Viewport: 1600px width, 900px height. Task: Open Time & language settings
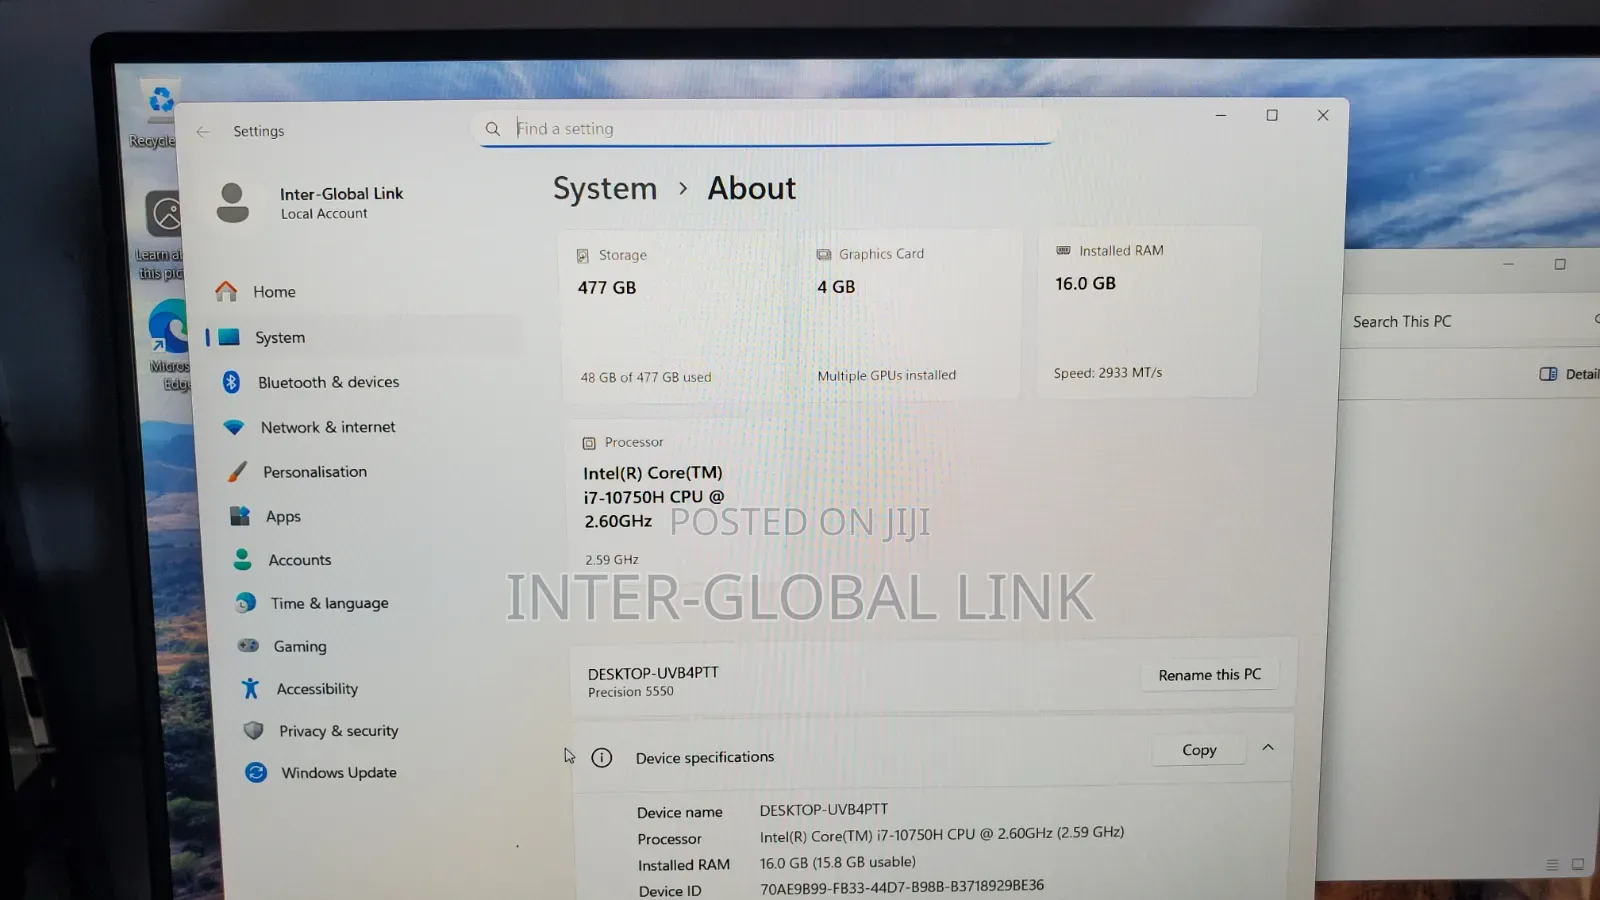pos(329,603)
